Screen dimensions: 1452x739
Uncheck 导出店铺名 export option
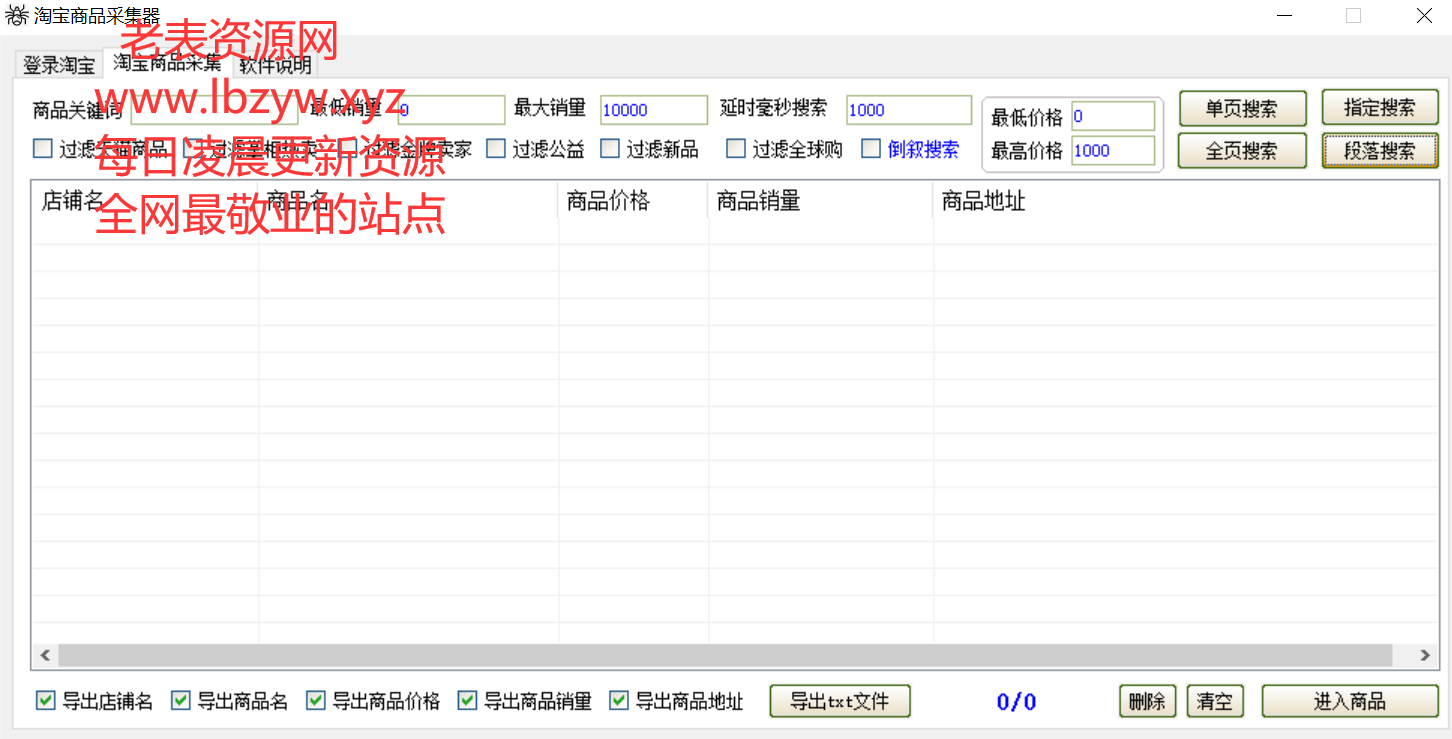45,701
